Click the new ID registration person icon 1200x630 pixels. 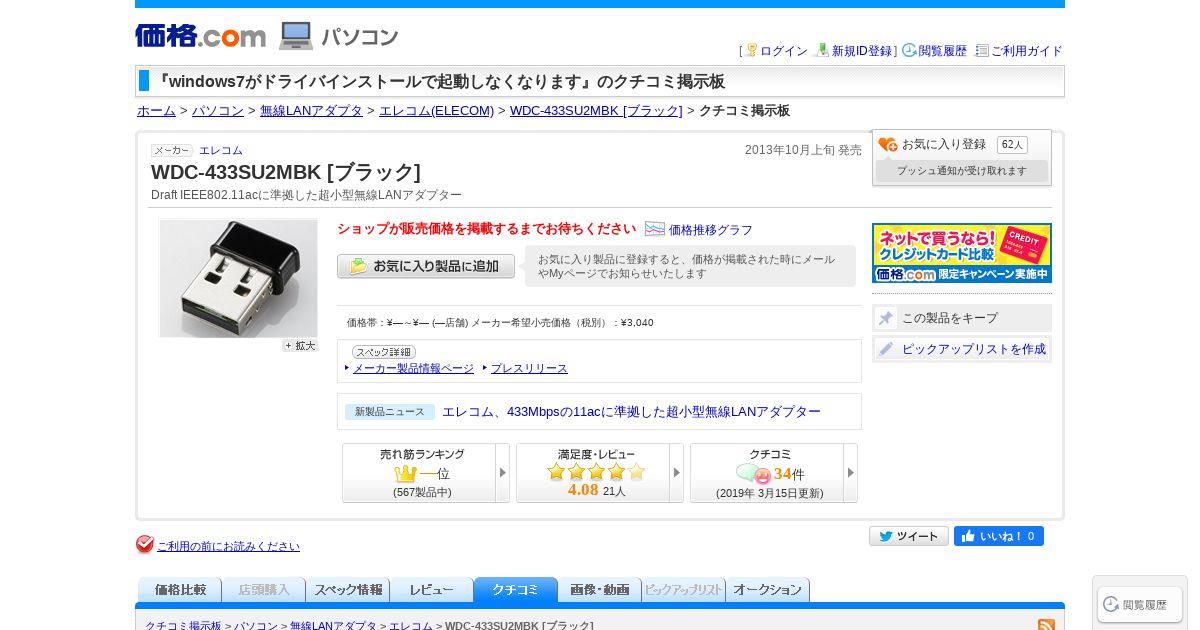tap(823, 50)
